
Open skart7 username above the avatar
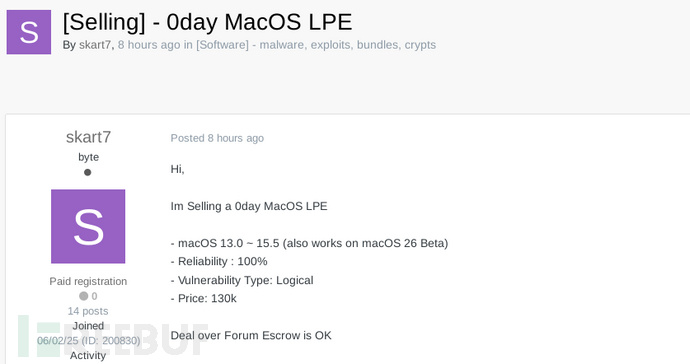tap(88, 137)
